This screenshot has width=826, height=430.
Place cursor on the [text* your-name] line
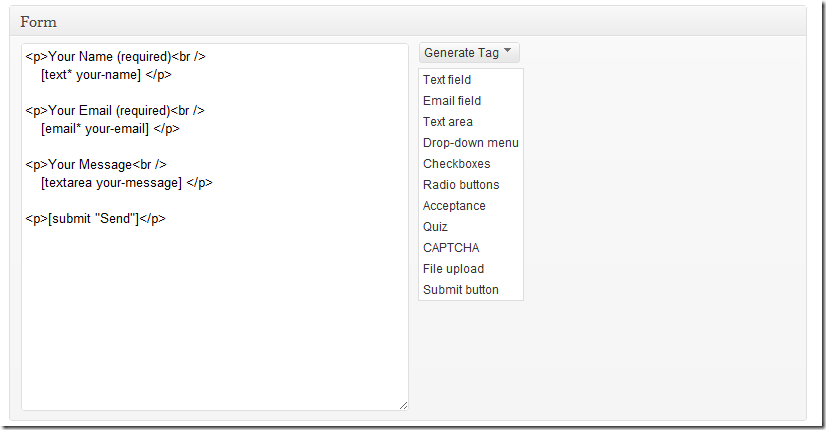pos(106,75)
